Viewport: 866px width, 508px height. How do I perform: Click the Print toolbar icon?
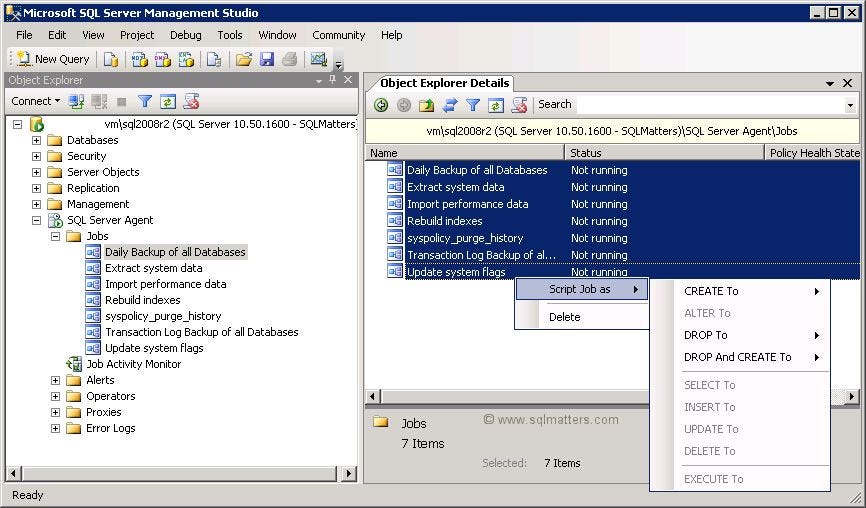tap(289, 59)
